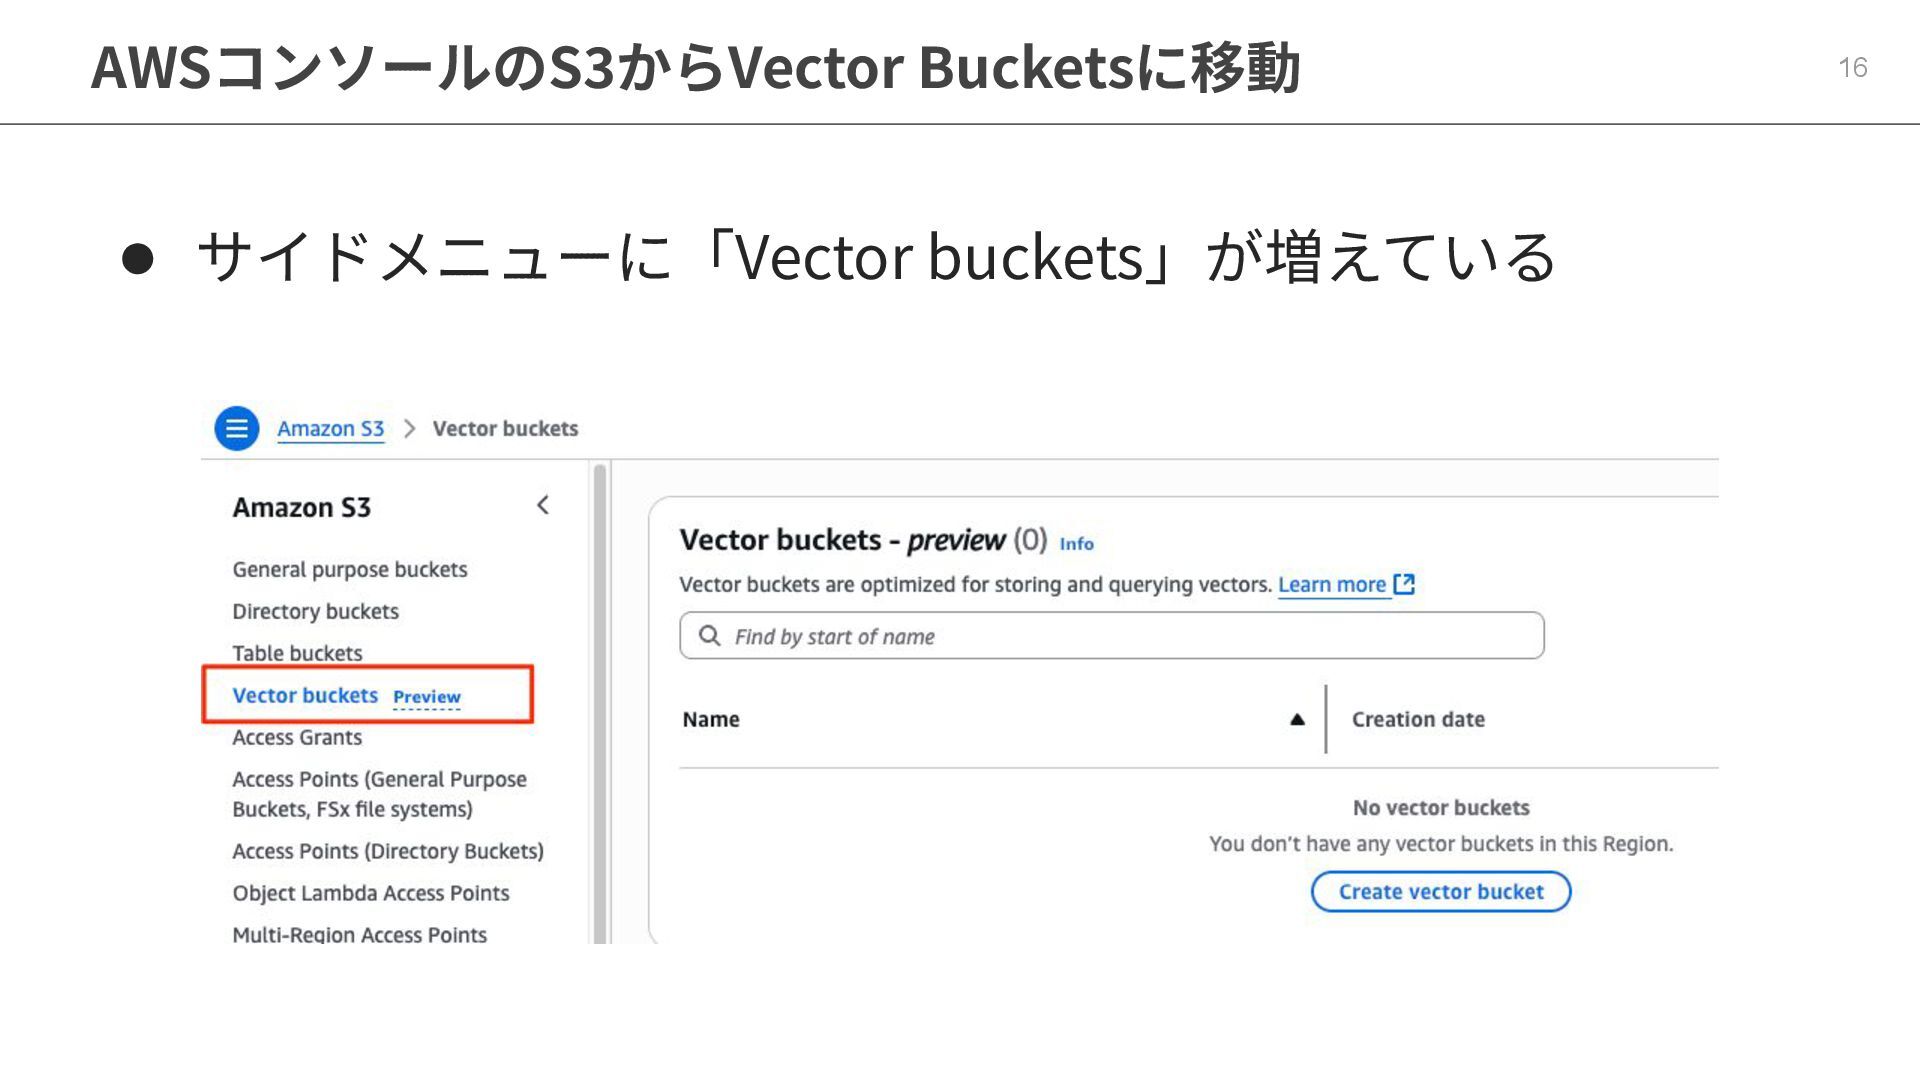Click the Amazon S3 breadcrumb link
The width and height of the screenshot is (1920, 1080).
[x=330, y=428]
